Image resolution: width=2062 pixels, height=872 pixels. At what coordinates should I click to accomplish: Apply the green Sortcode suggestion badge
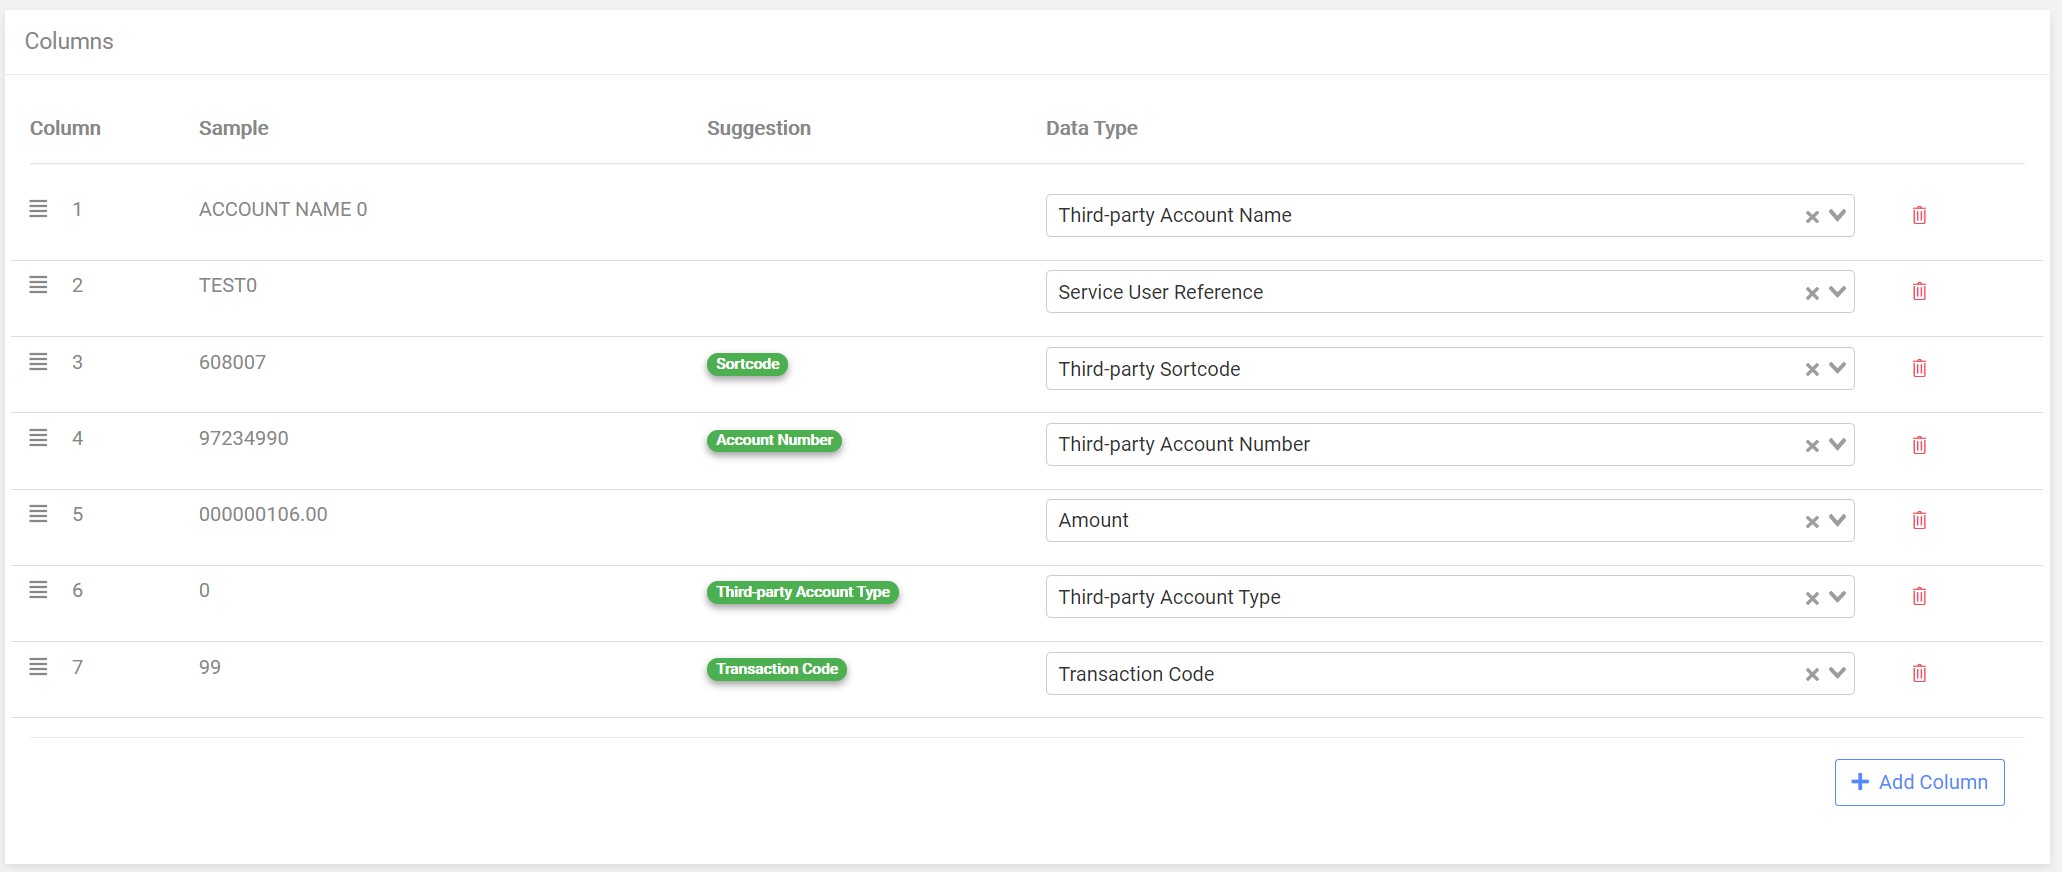[x=747, y=364]
